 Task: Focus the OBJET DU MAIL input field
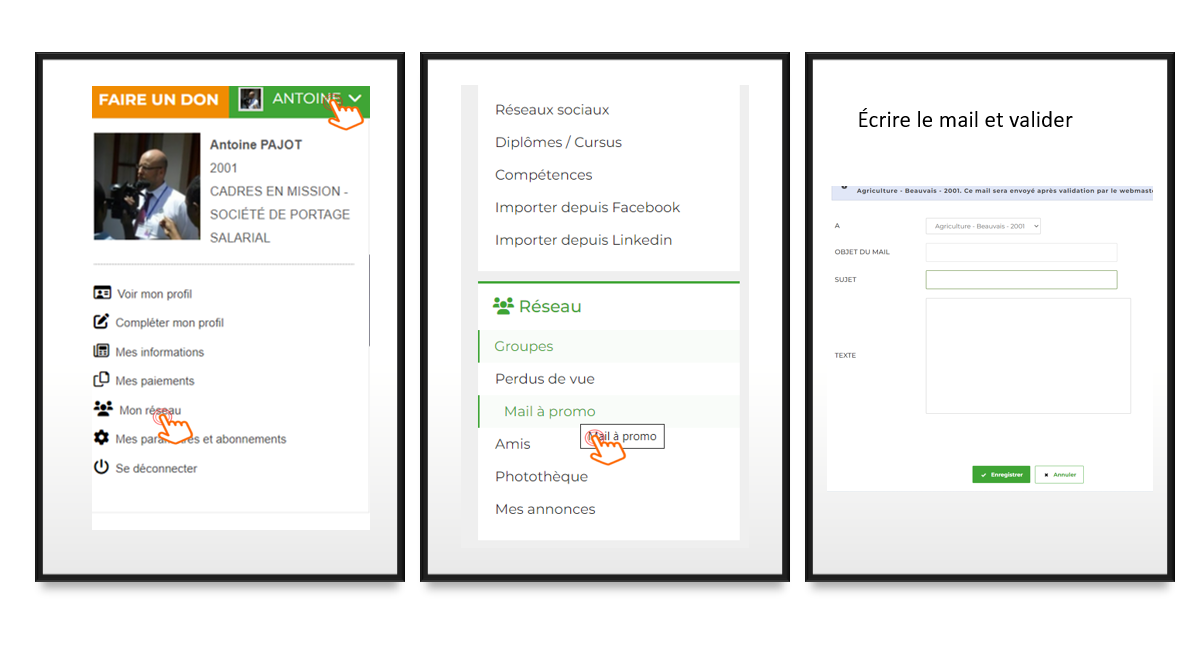click(1020, 252)
